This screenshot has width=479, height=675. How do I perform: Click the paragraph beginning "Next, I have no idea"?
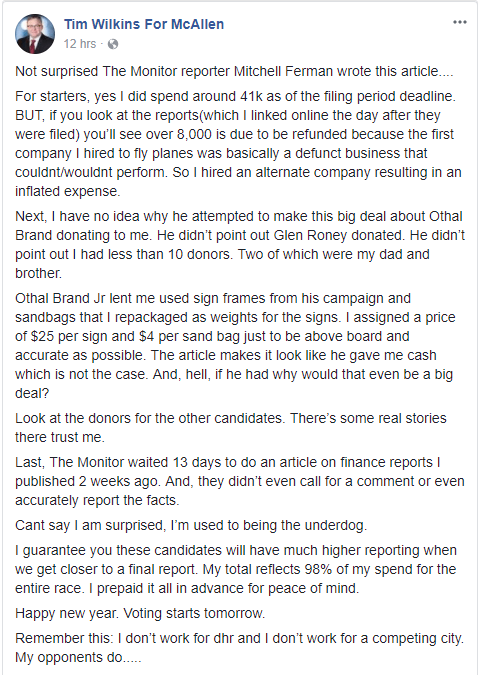pos(240,245)
